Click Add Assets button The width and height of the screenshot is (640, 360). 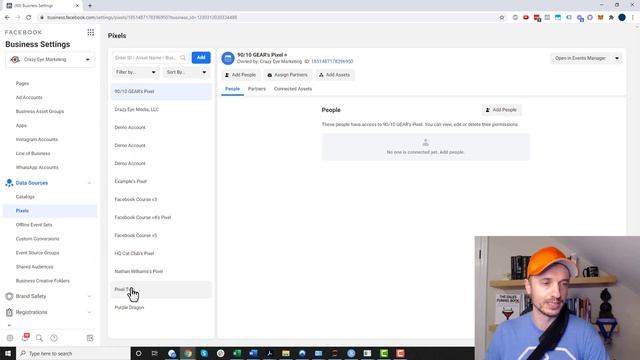(335, 75)
